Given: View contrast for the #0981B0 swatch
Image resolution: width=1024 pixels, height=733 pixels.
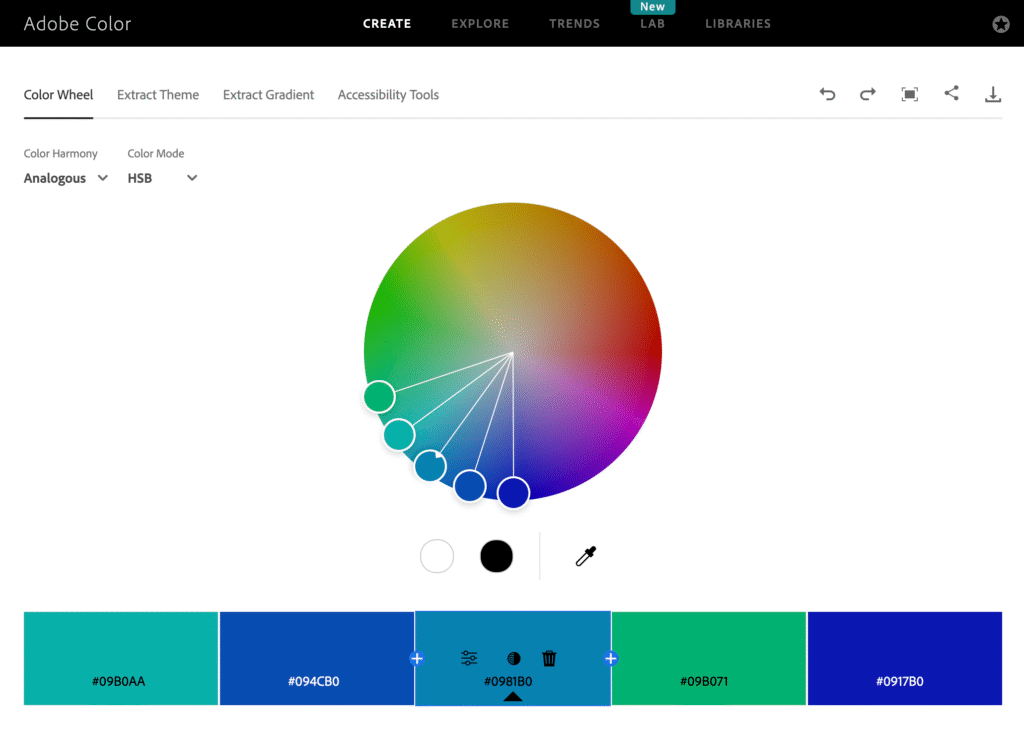Looking at the screenshot, I should pyautogui.click(x=512, y=658).
